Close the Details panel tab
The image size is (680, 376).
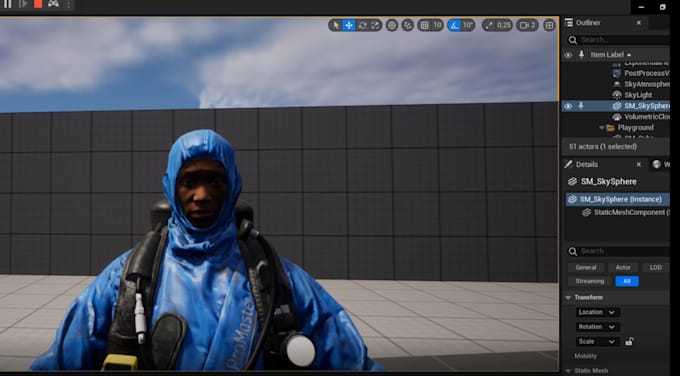pos(638,164)
